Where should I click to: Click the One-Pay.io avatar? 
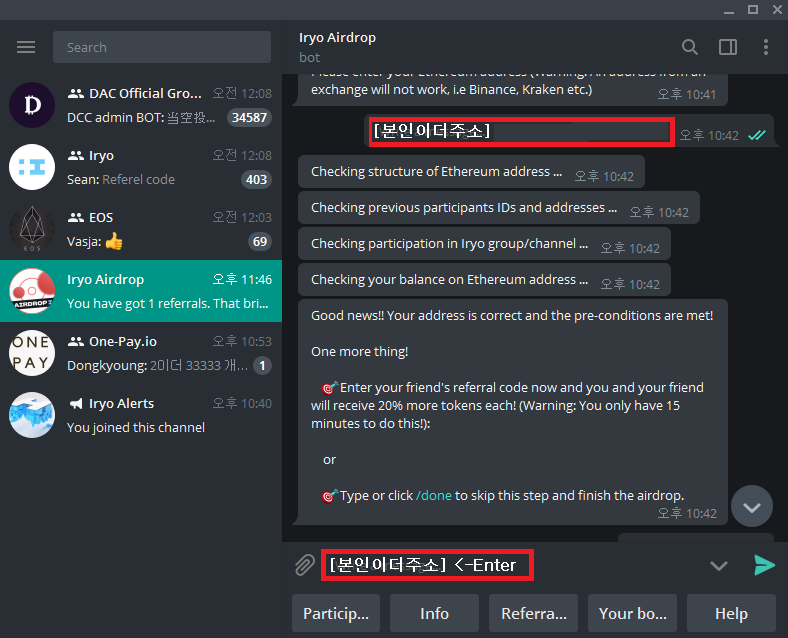point(32,353)
